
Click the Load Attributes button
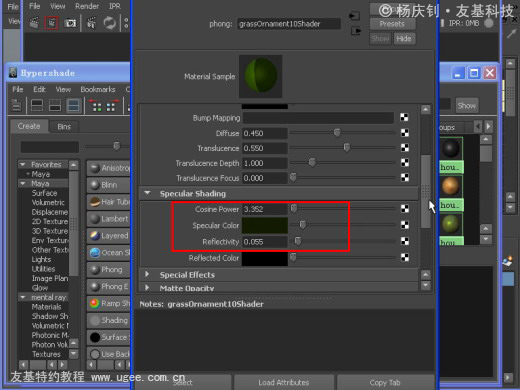[284, 382]
